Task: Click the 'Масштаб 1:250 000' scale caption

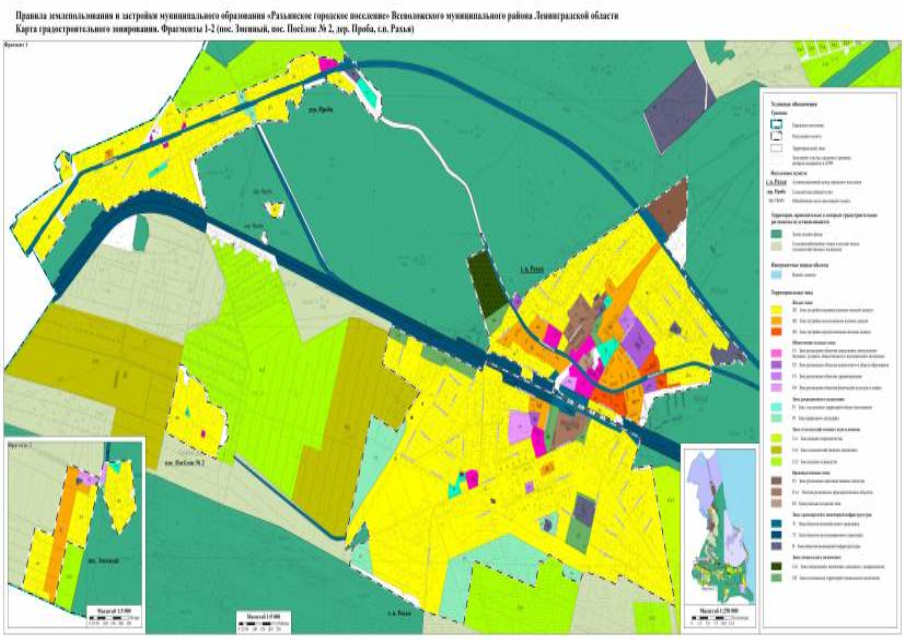Action: coord(719,611)
